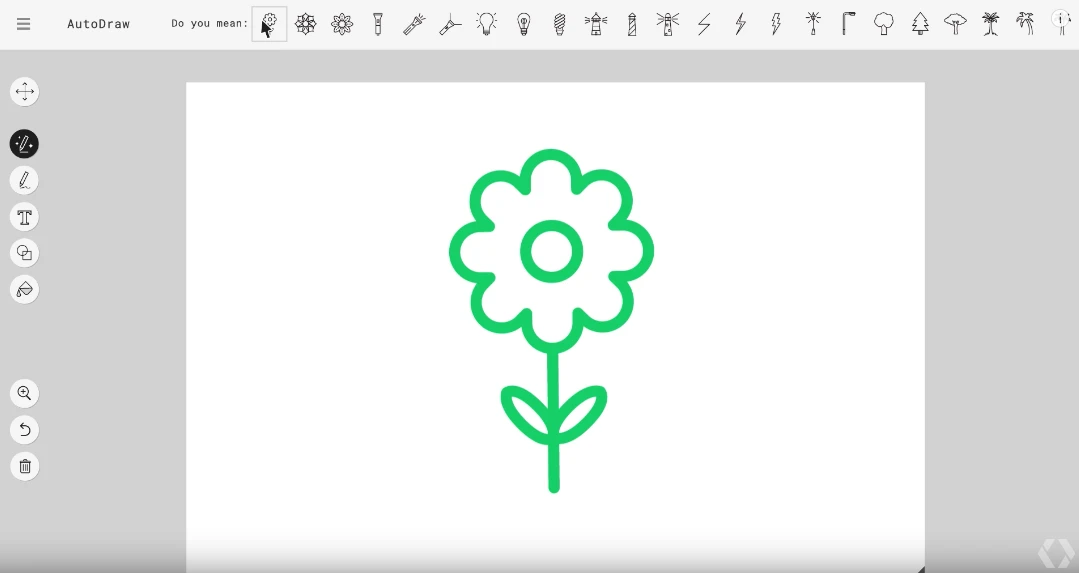Pick the light bulb with rays suggestion
Screen dimensions: 1079x573
coord(487,24)
